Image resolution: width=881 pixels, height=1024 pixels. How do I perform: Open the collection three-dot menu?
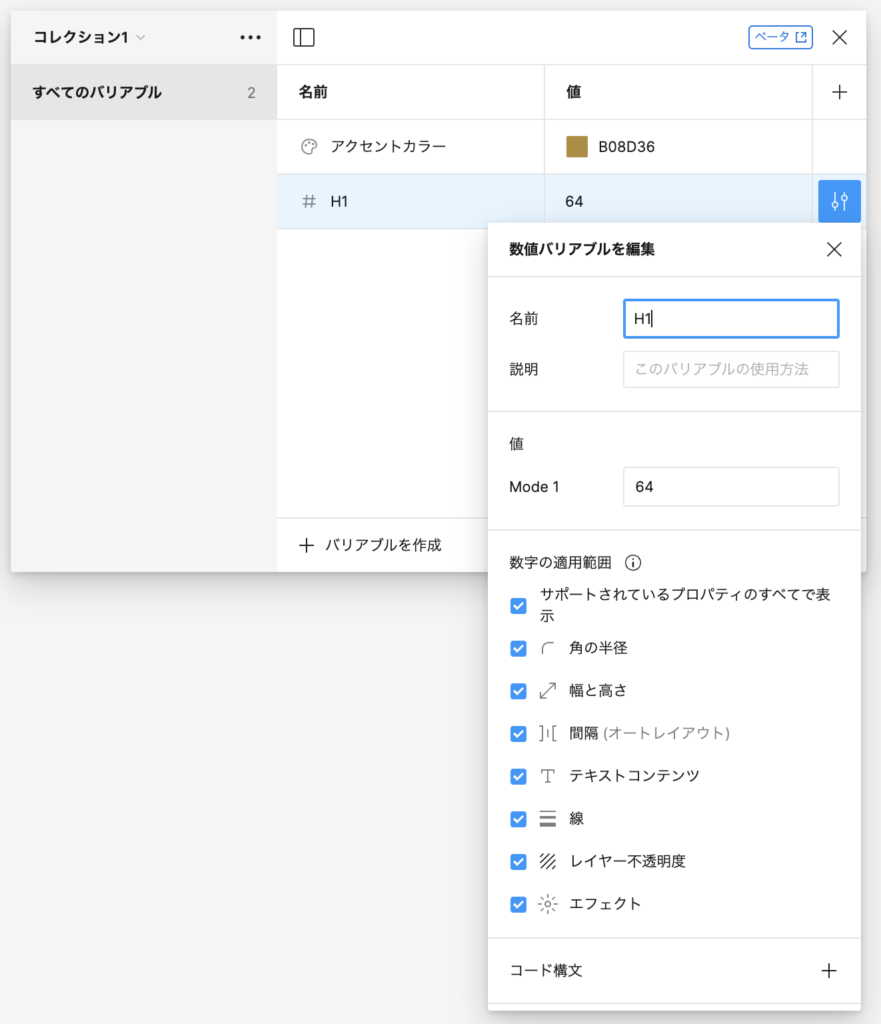(x=250, y=38)
